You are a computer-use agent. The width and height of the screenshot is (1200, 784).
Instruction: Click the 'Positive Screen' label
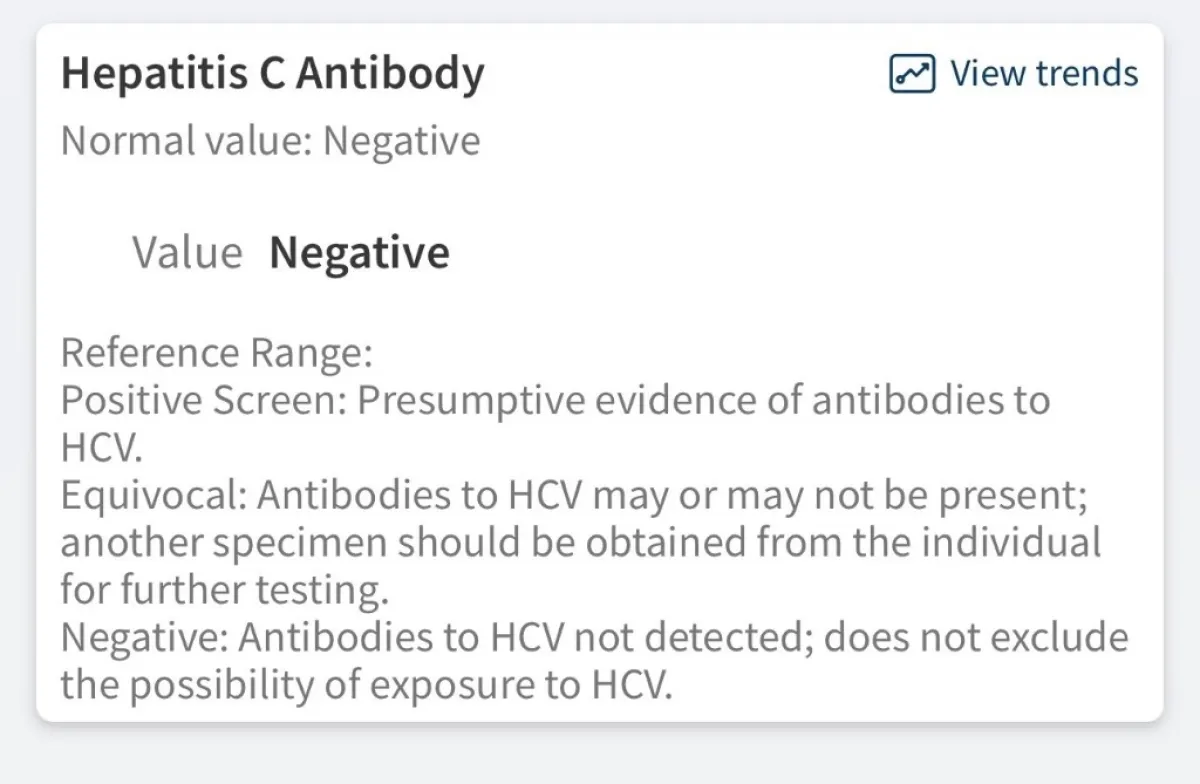203,401
